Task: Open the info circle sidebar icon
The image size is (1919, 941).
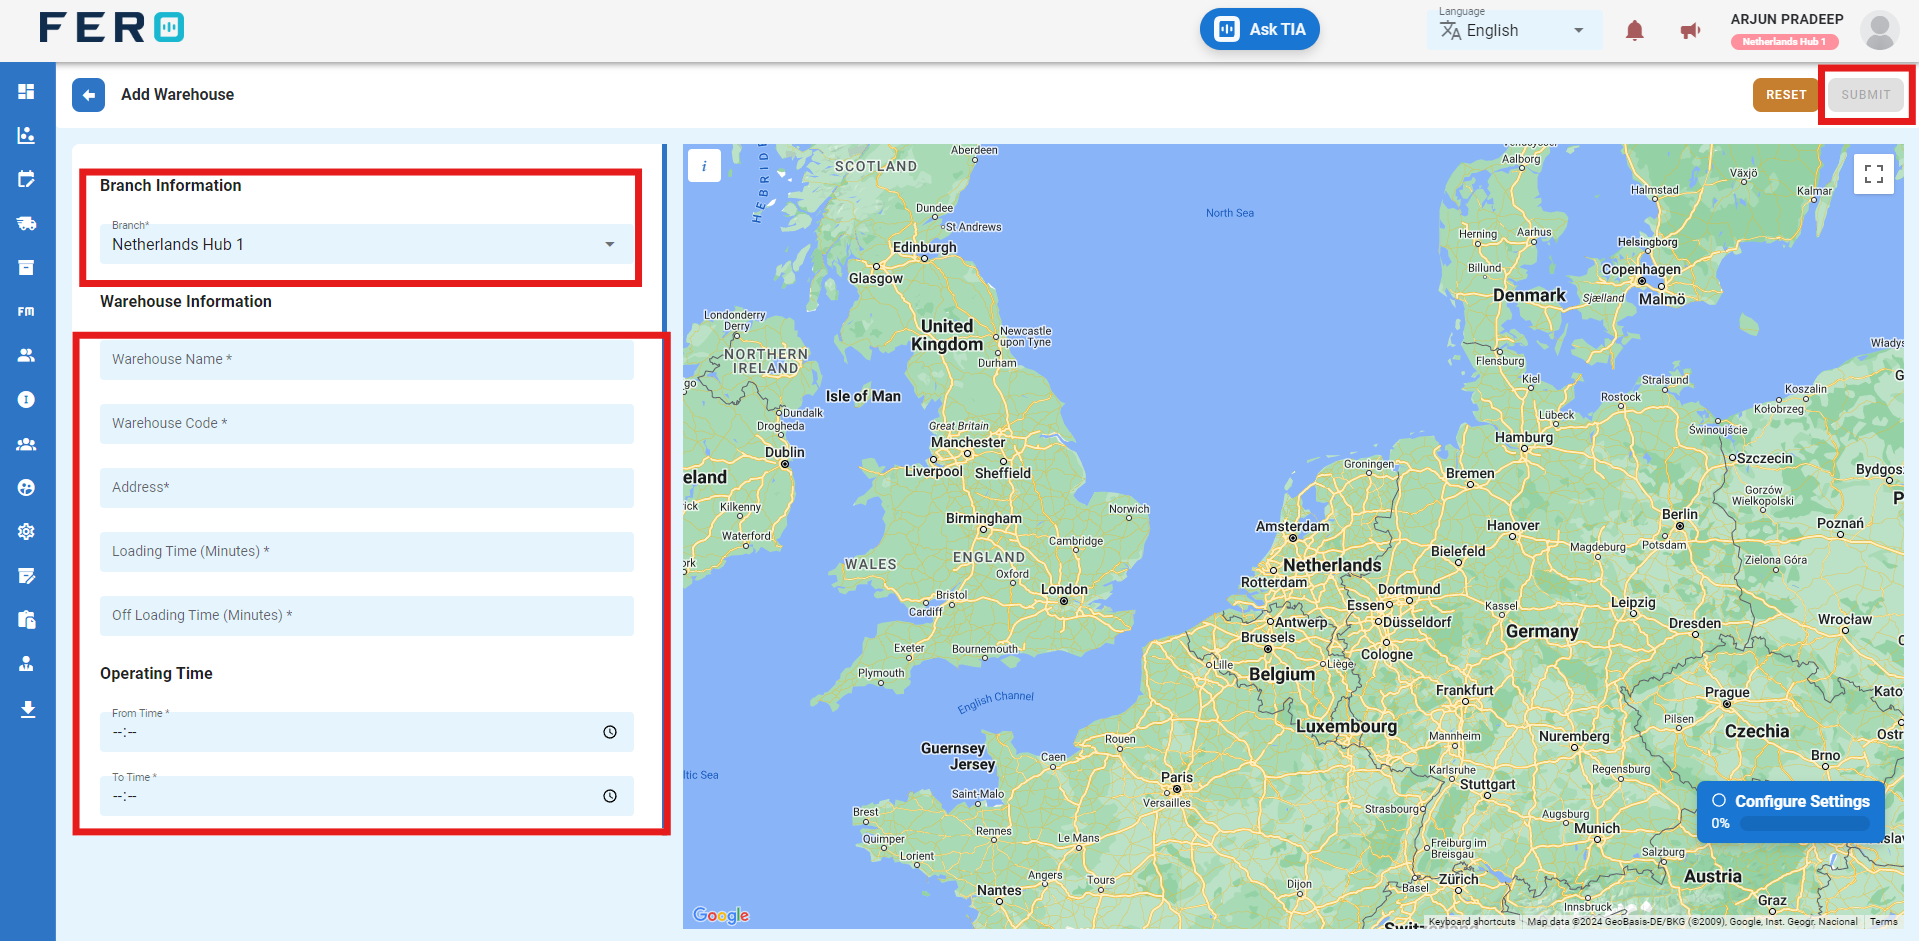Action: click(27, 399)
